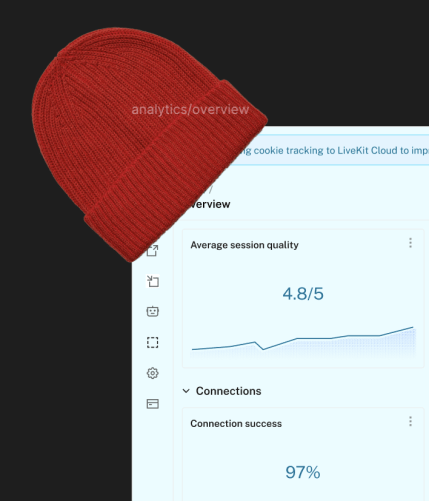The height and width of the screenshot is (501, 429).
Task: Click the 4.8/5 session quality value
Action: (x=303, y=294)
